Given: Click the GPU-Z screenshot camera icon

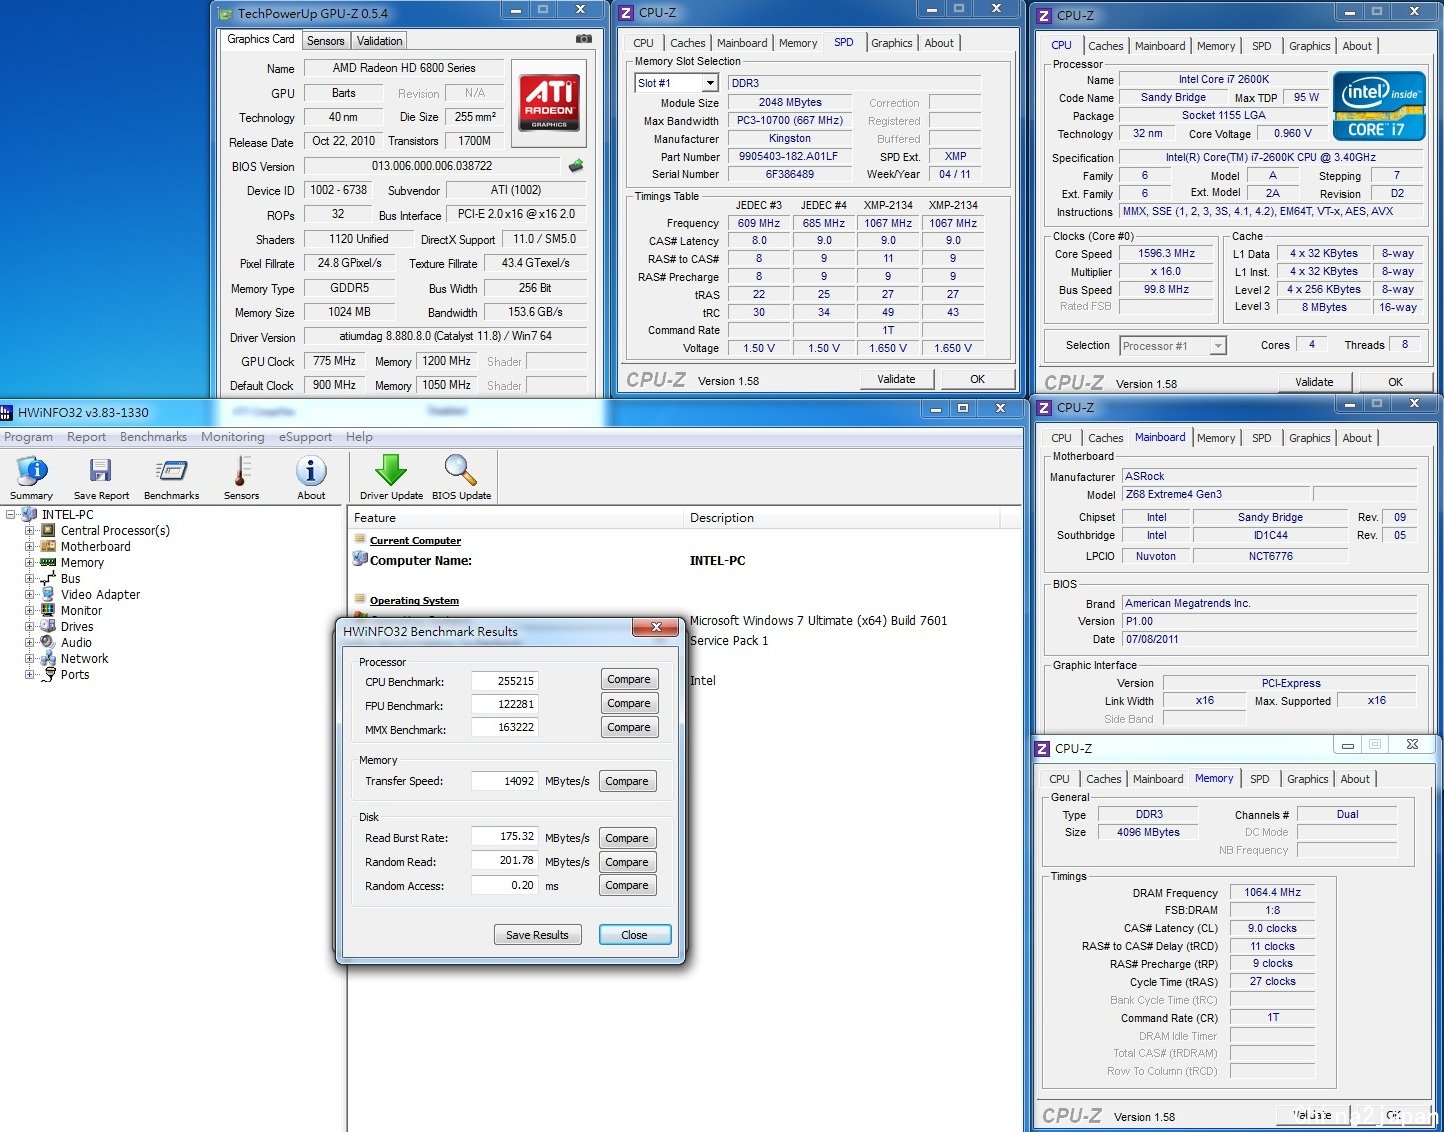Looking at the screenshot, I should pyautogui.click(x=584, y=39).
